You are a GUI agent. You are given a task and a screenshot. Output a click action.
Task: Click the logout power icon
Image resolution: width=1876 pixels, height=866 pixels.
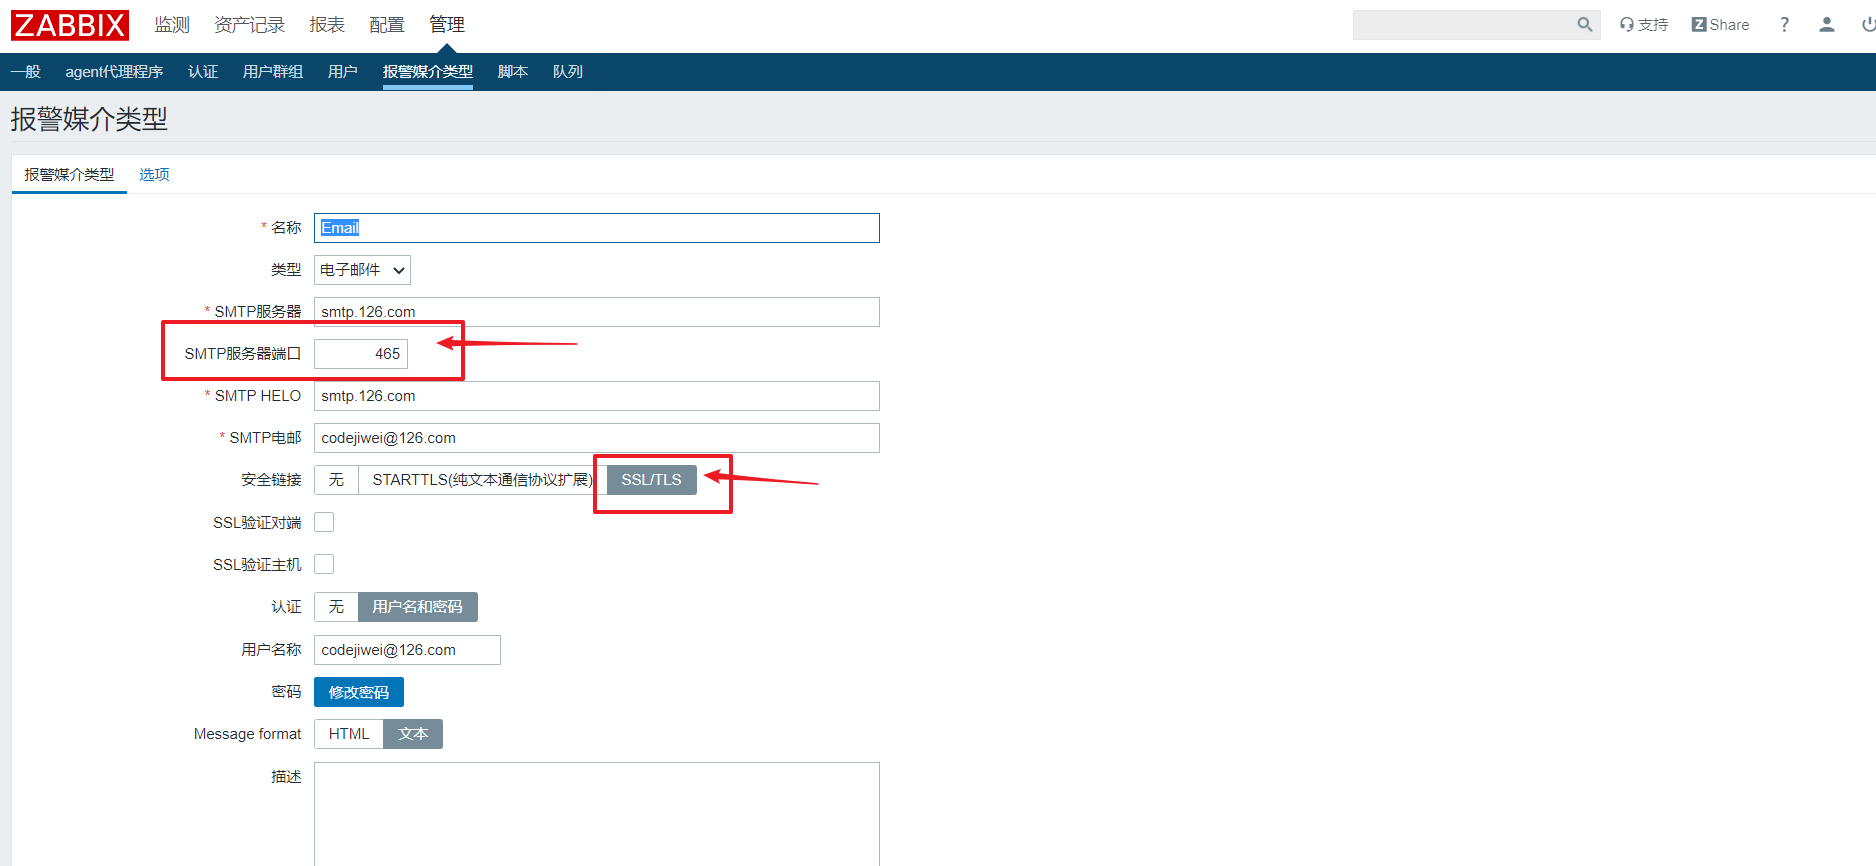pyautogui.click(x=1868, y=25)
